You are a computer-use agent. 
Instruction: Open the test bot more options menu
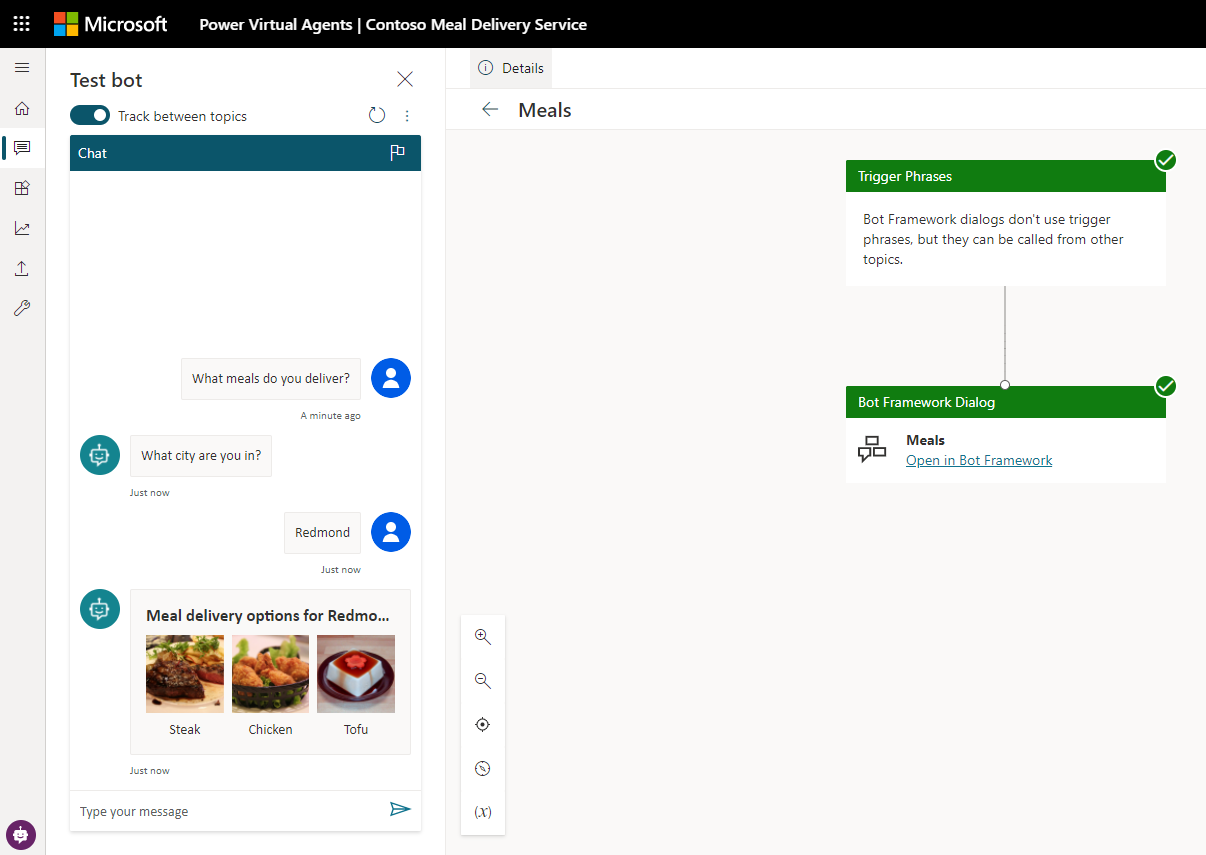point(407,116)
